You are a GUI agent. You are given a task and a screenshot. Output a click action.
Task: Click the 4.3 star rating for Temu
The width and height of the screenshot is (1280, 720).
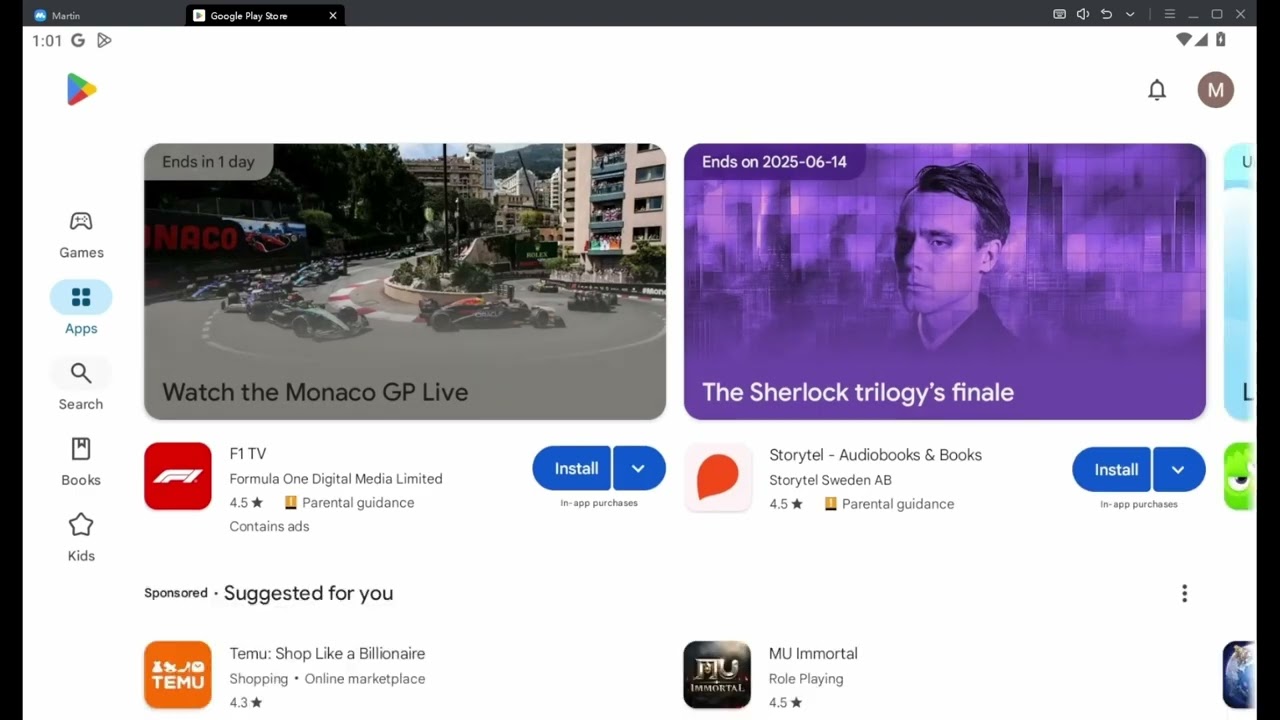coord(246,703)
